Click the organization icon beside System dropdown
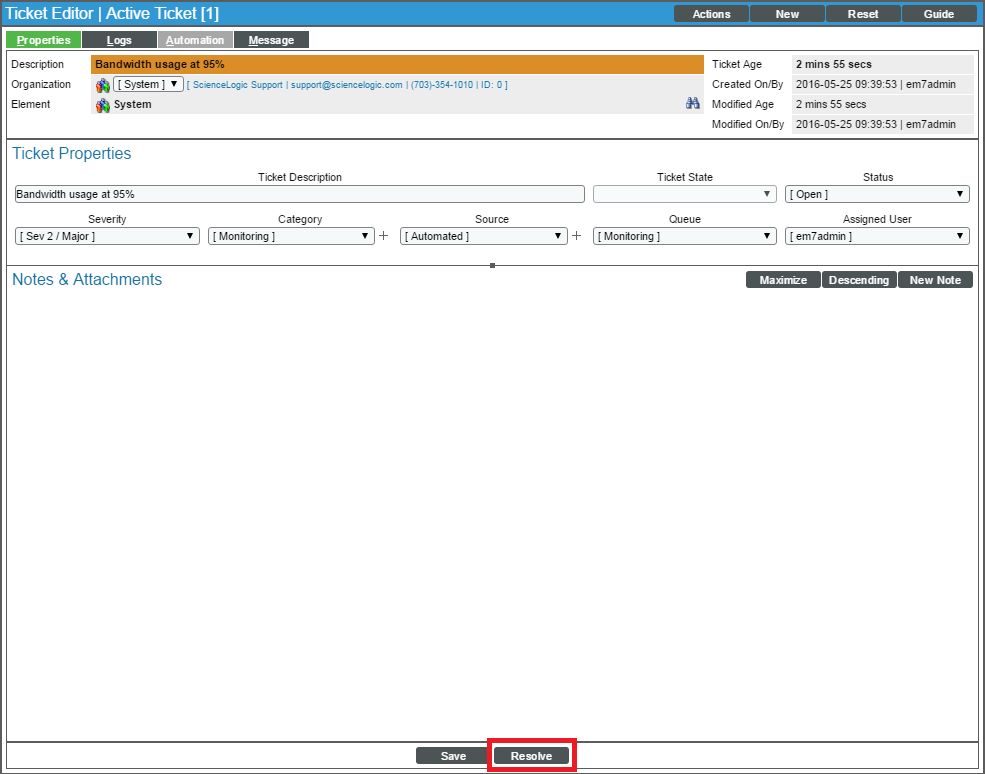Viewport: 985px width, 774px height. pos(103,85)
